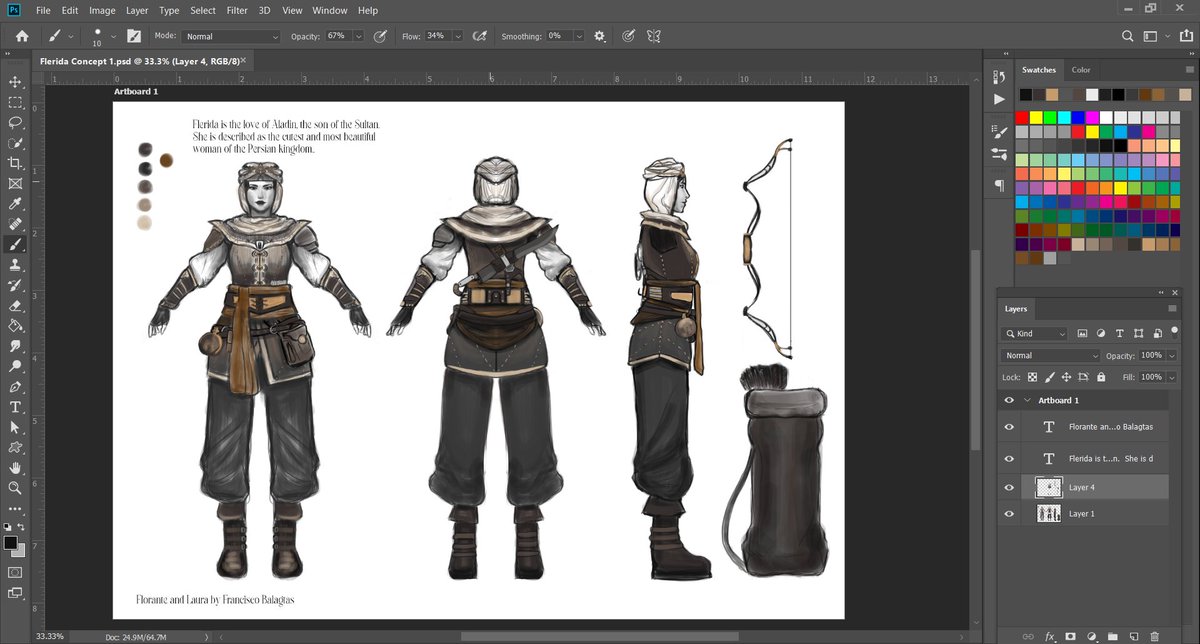Open the brush blend Mode dropdown
This screenshot has width=1200, height=644.
pyautogui.click(x=231, y=36)
